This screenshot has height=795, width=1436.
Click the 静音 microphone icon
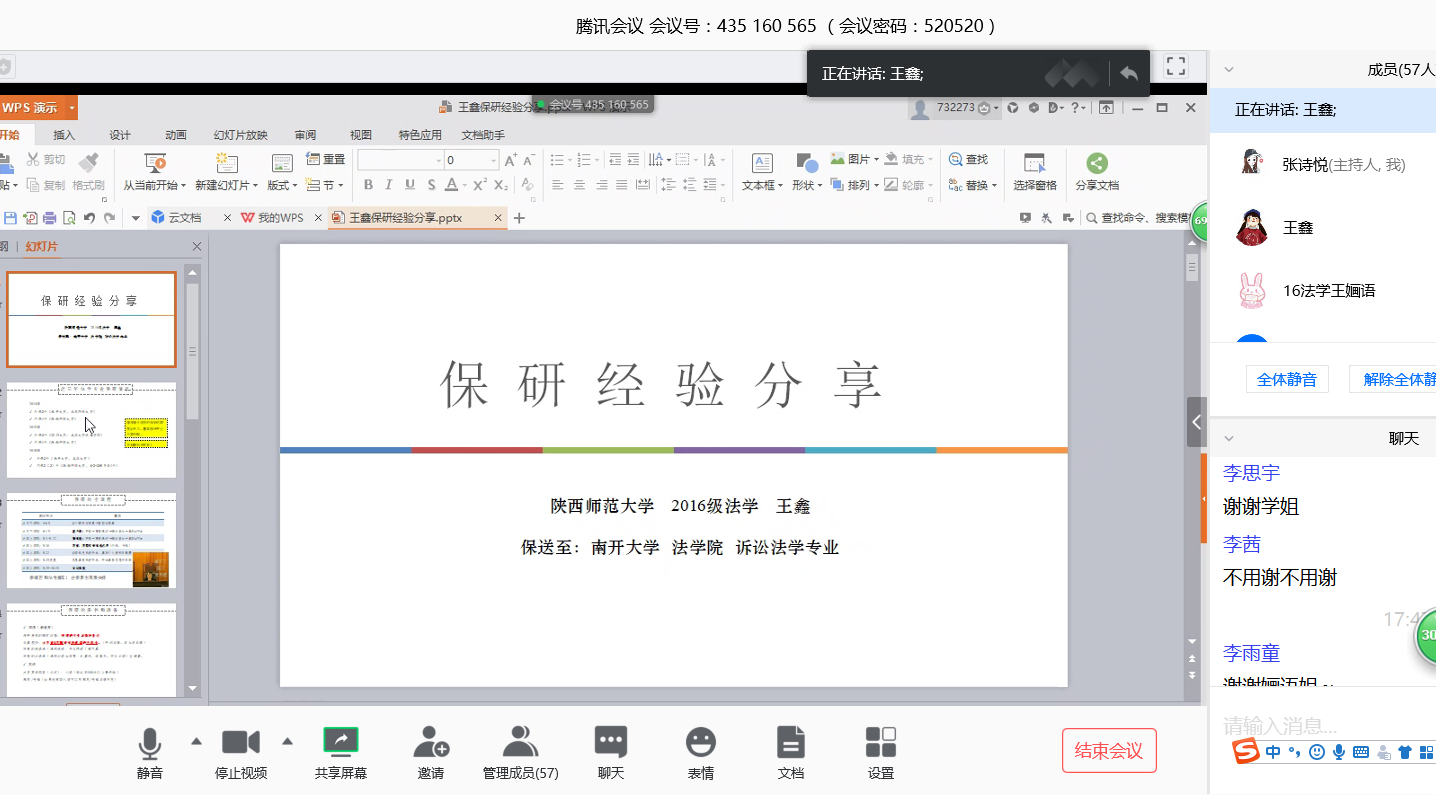tap(150, 743)
